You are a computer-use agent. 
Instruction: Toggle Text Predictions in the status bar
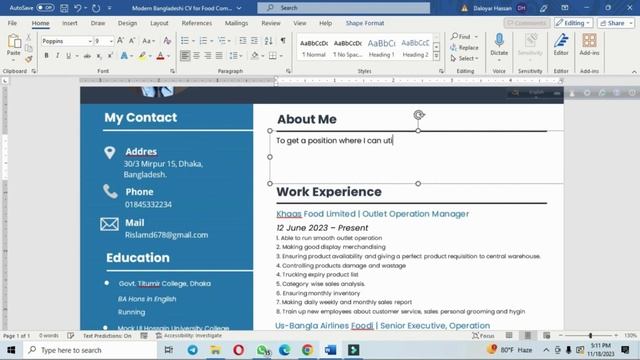[x=107, y=336]
